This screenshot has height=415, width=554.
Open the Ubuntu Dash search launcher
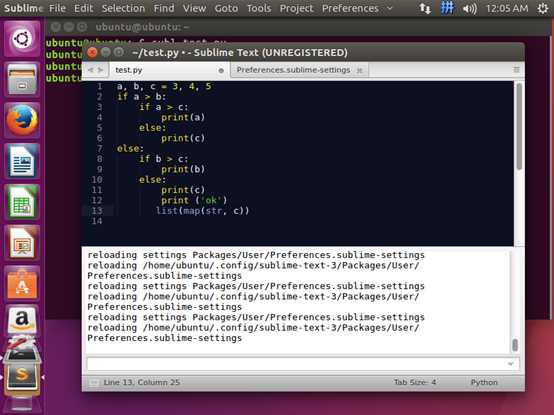(22, 38)
